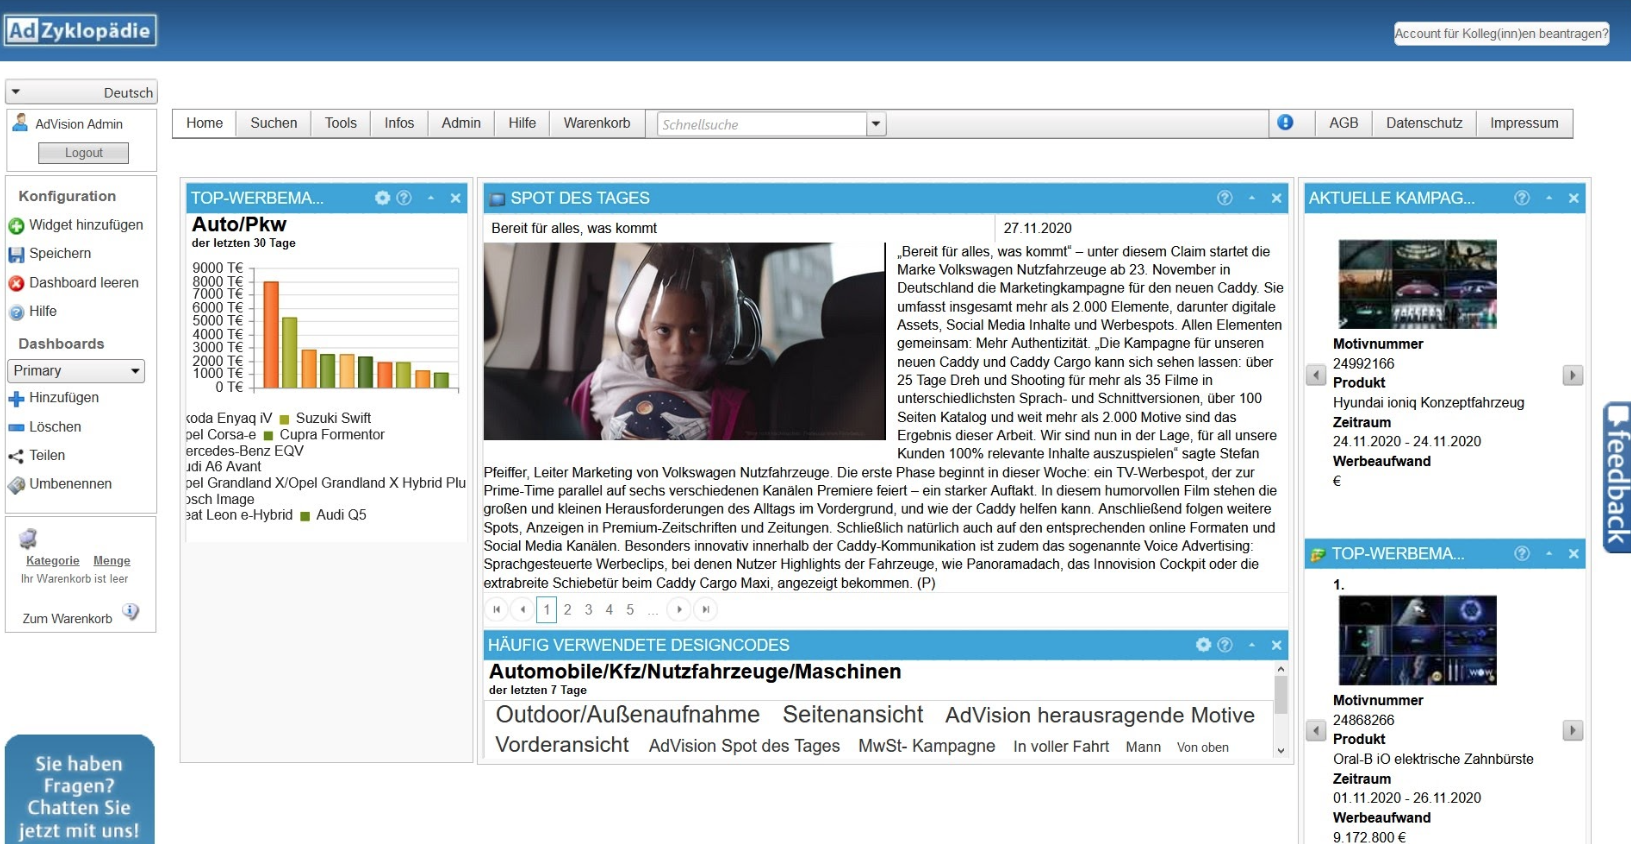Screen dimensions: 1631x844
Task: Open gear settings in Häufig verwendete Designcodes
Action: point(1203,645)
